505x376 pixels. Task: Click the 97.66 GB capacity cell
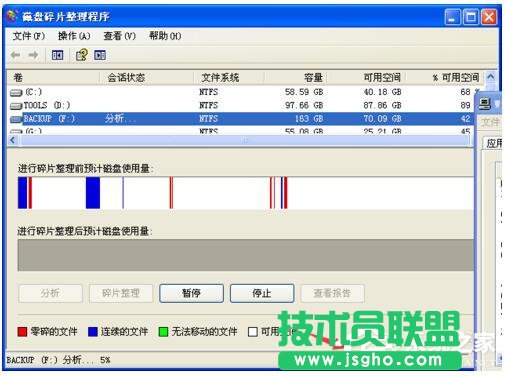click(304, 106)
